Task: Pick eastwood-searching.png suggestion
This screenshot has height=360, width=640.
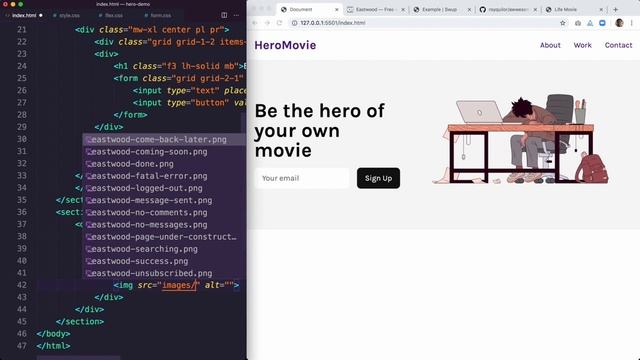Action: [164, 249]
